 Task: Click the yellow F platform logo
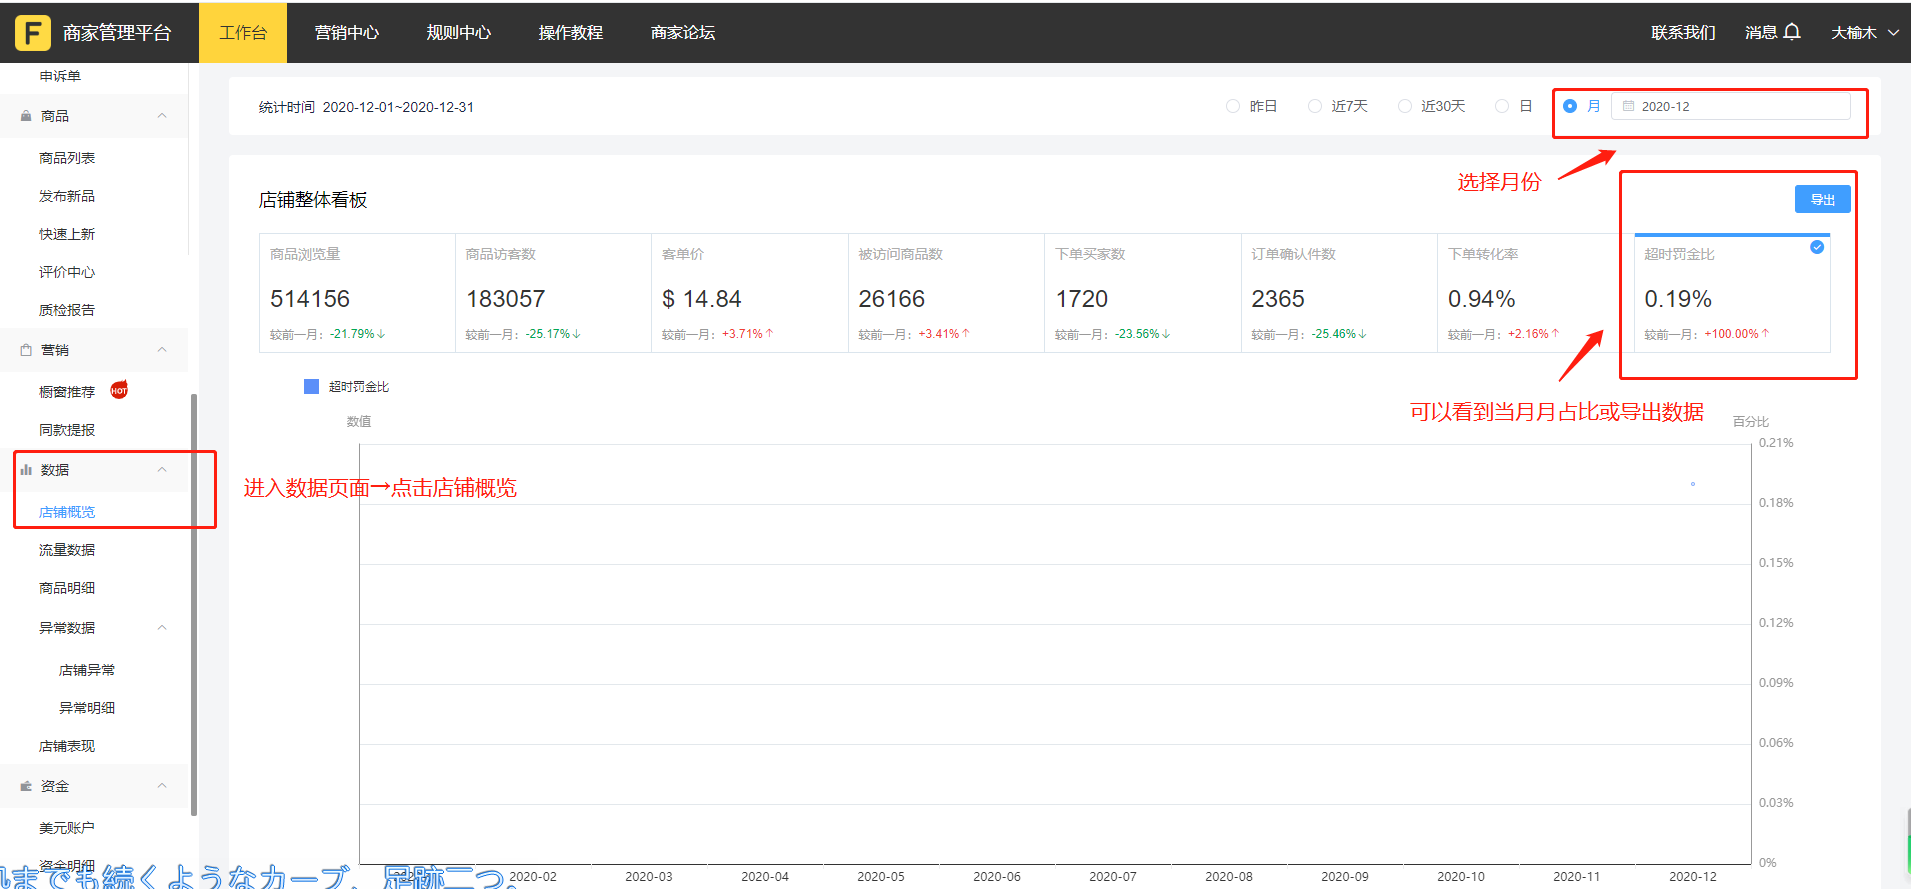32,33
